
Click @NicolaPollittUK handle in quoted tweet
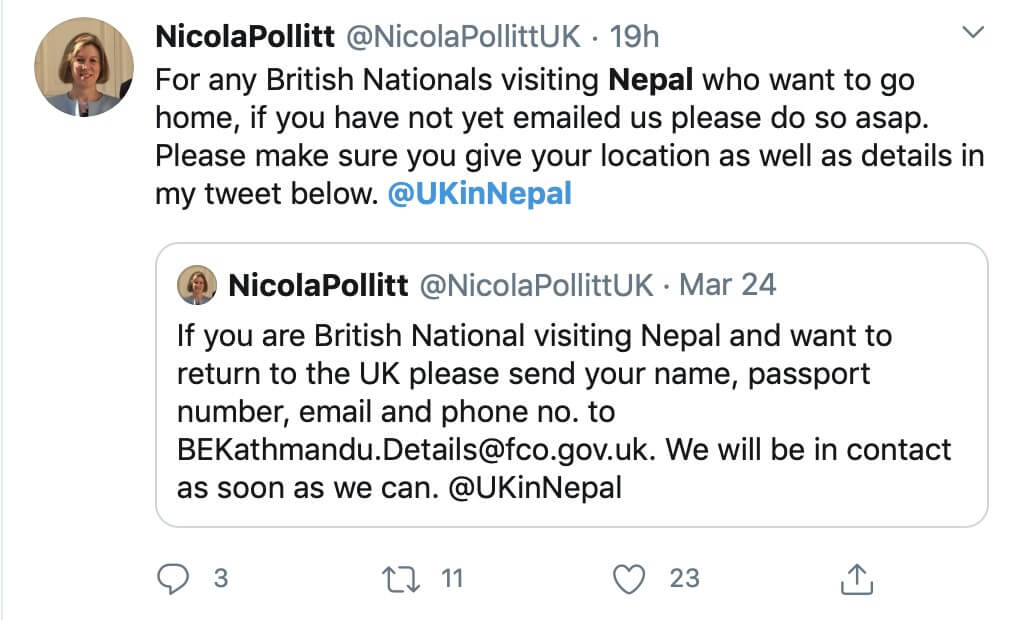[536, 285]
